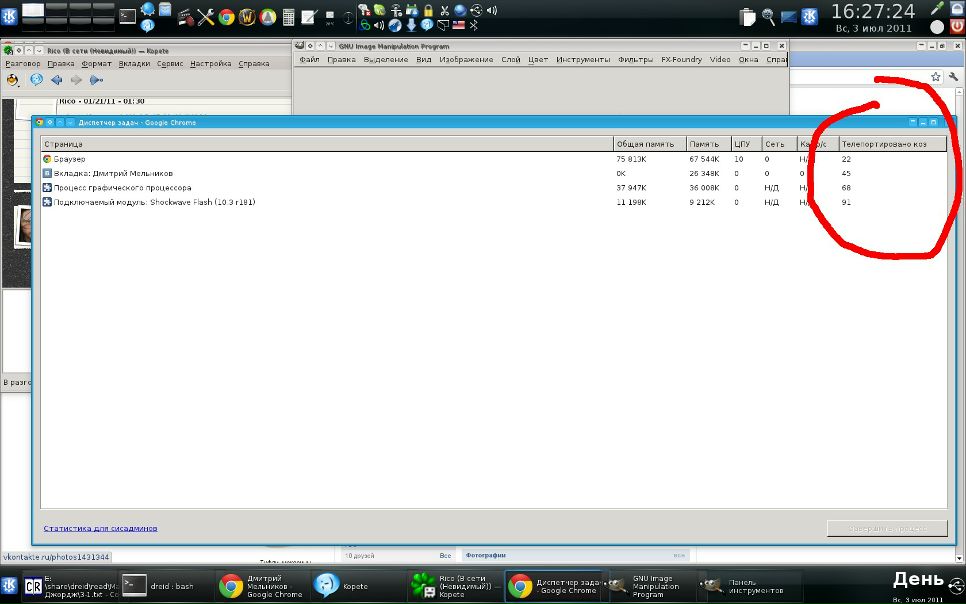Screen dimensions: 966x604
Task: Click the terminal icon in top panel
Action: tap(127, 16)
